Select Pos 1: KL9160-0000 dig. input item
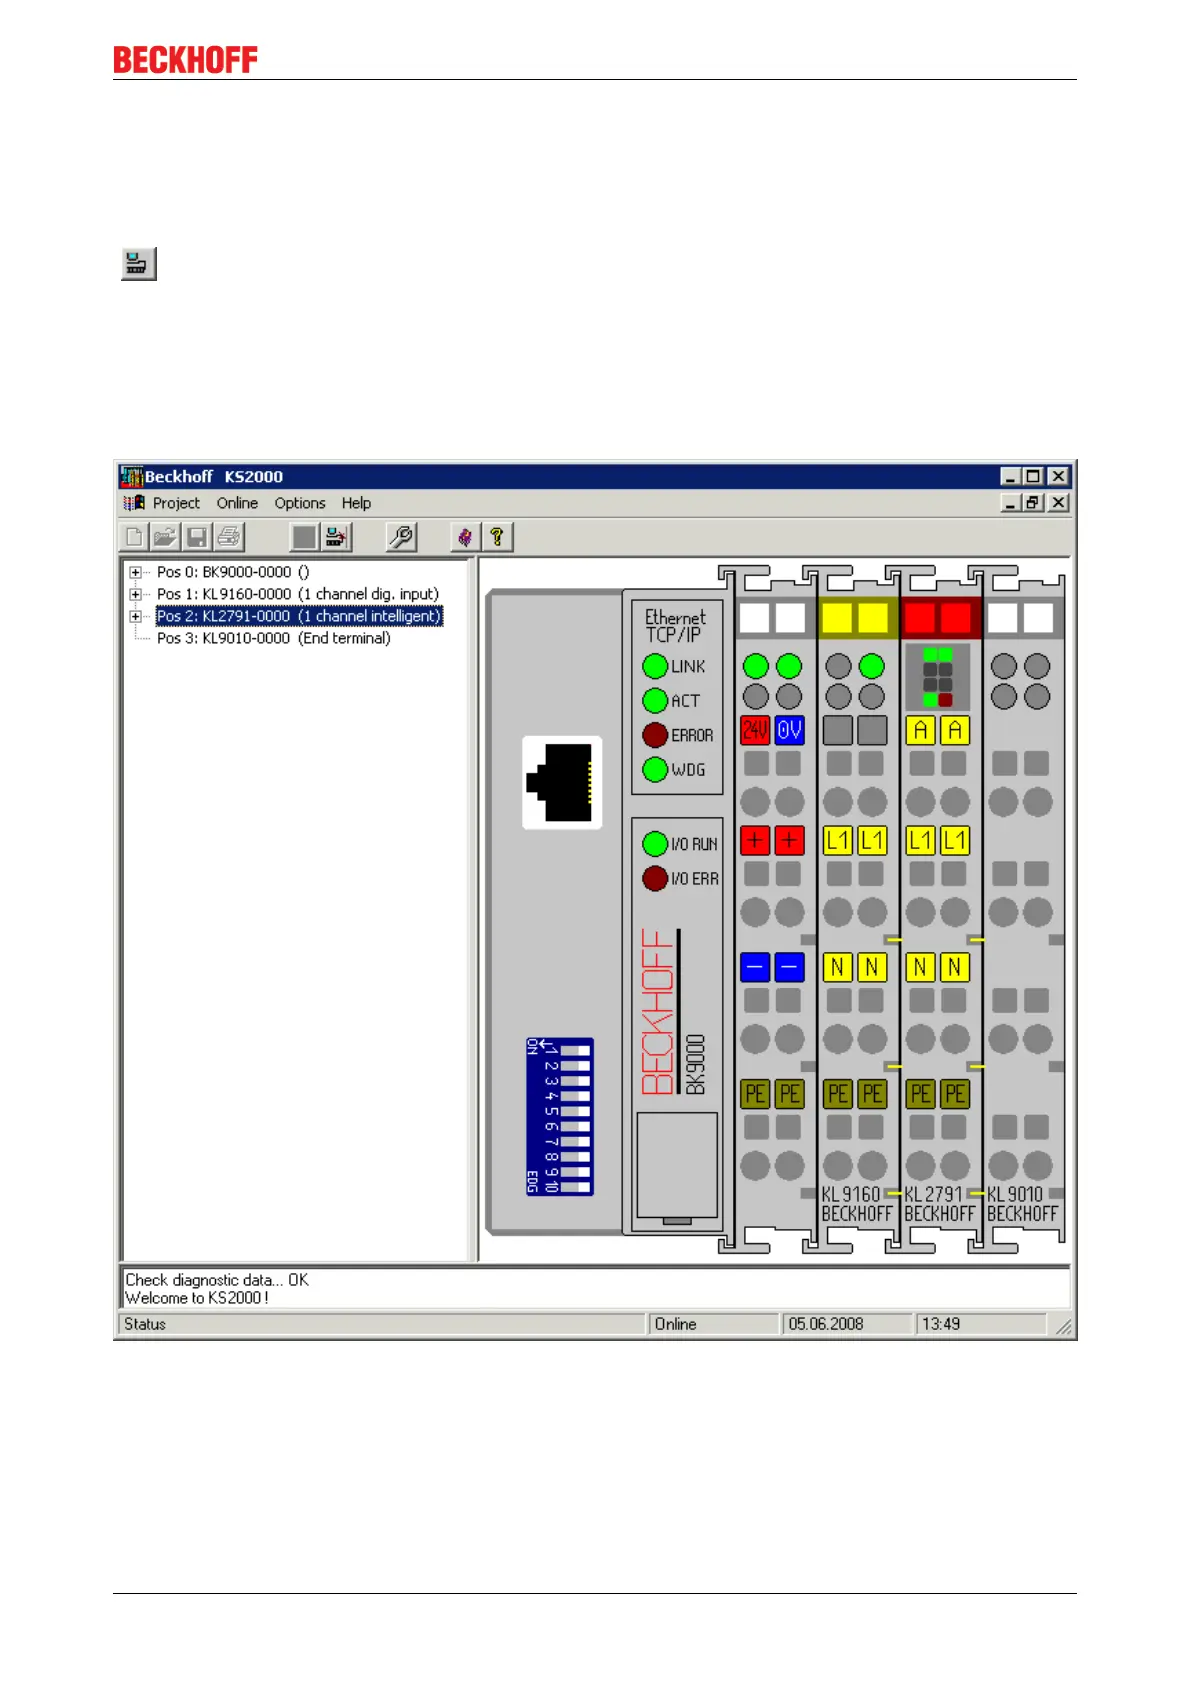Image resolution: width=1191 pixels, height=1684 pixels. [x=298, y=595]
